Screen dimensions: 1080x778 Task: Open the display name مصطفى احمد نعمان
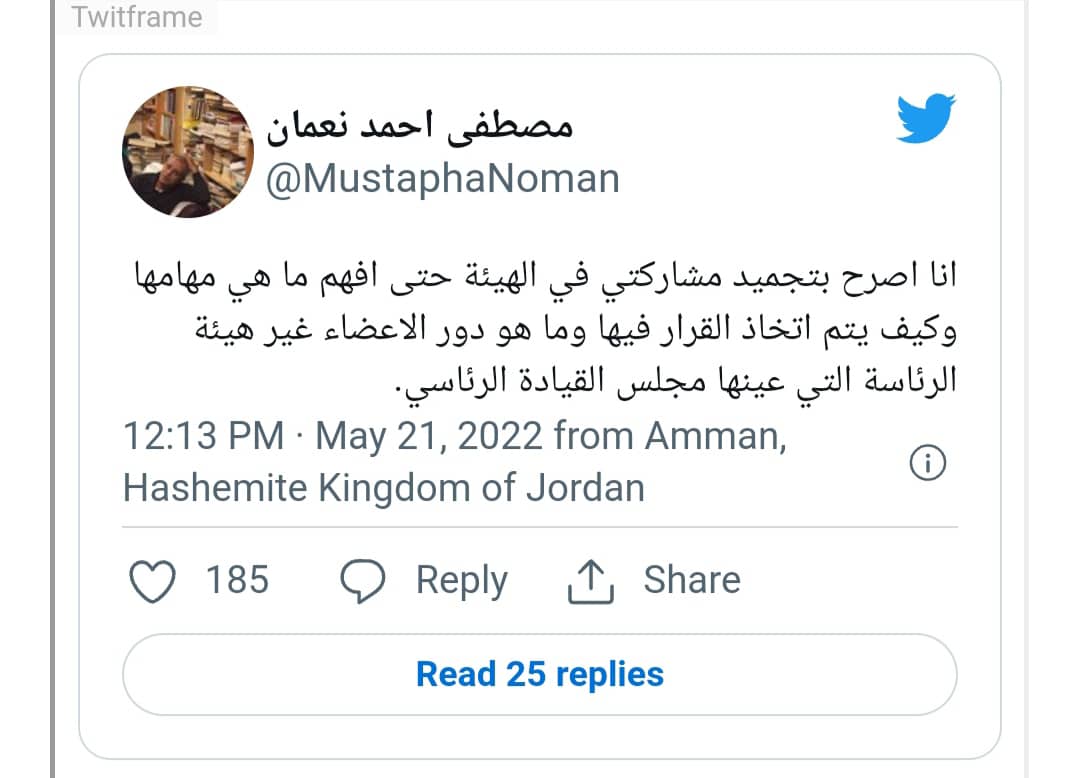coord(420,128)
